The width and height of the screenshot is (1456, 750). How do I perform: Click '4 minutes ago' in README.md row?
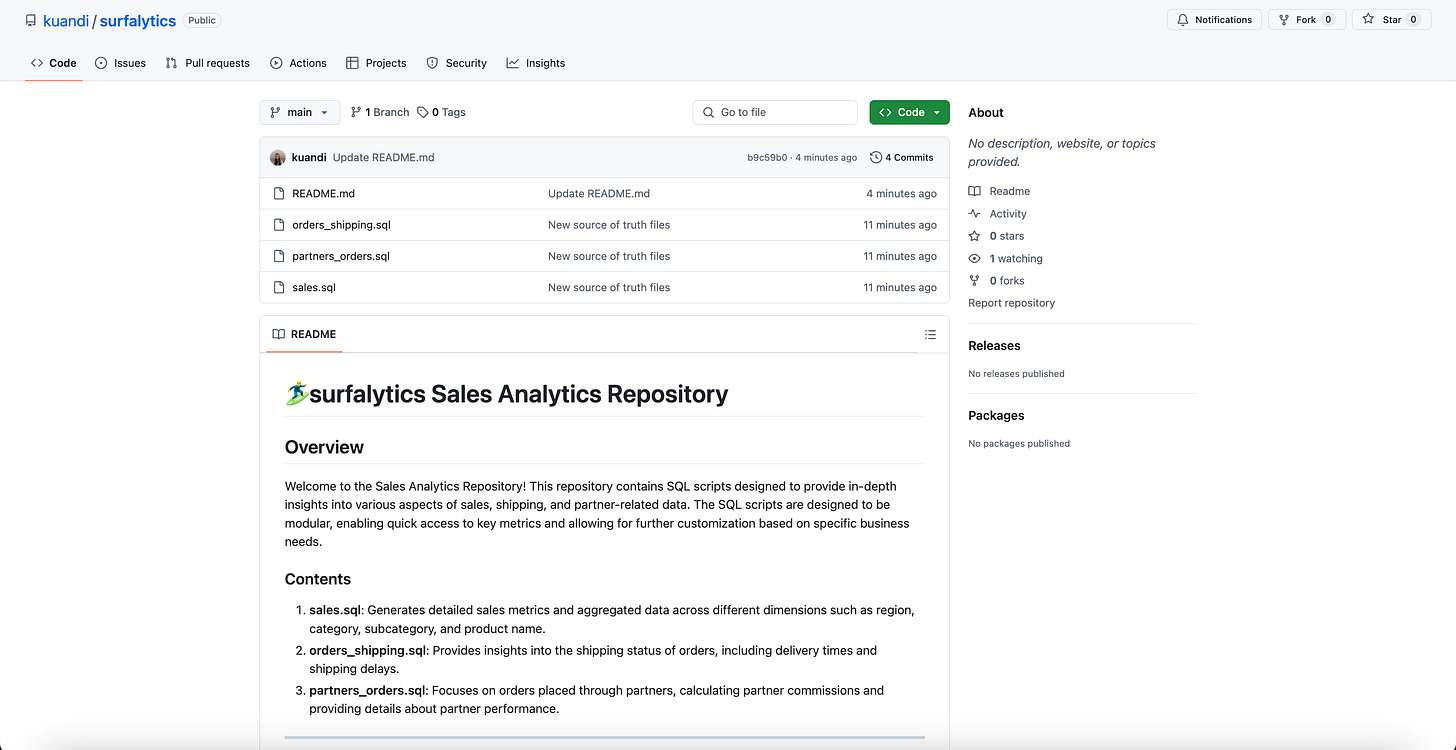coord(901,194)
